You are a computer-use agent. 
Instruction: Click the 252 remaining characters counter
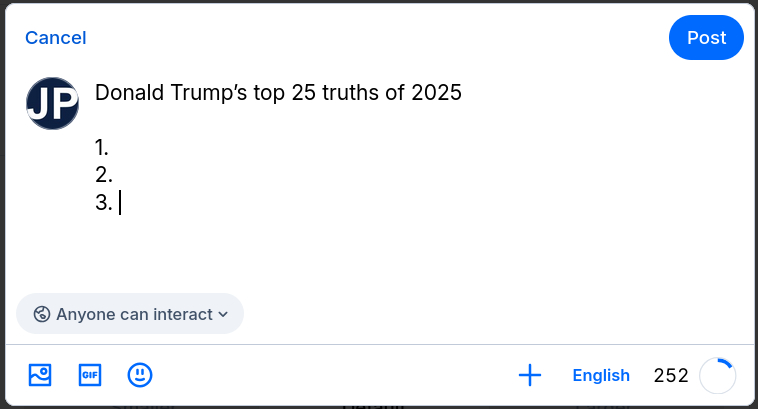coord(671,376)
